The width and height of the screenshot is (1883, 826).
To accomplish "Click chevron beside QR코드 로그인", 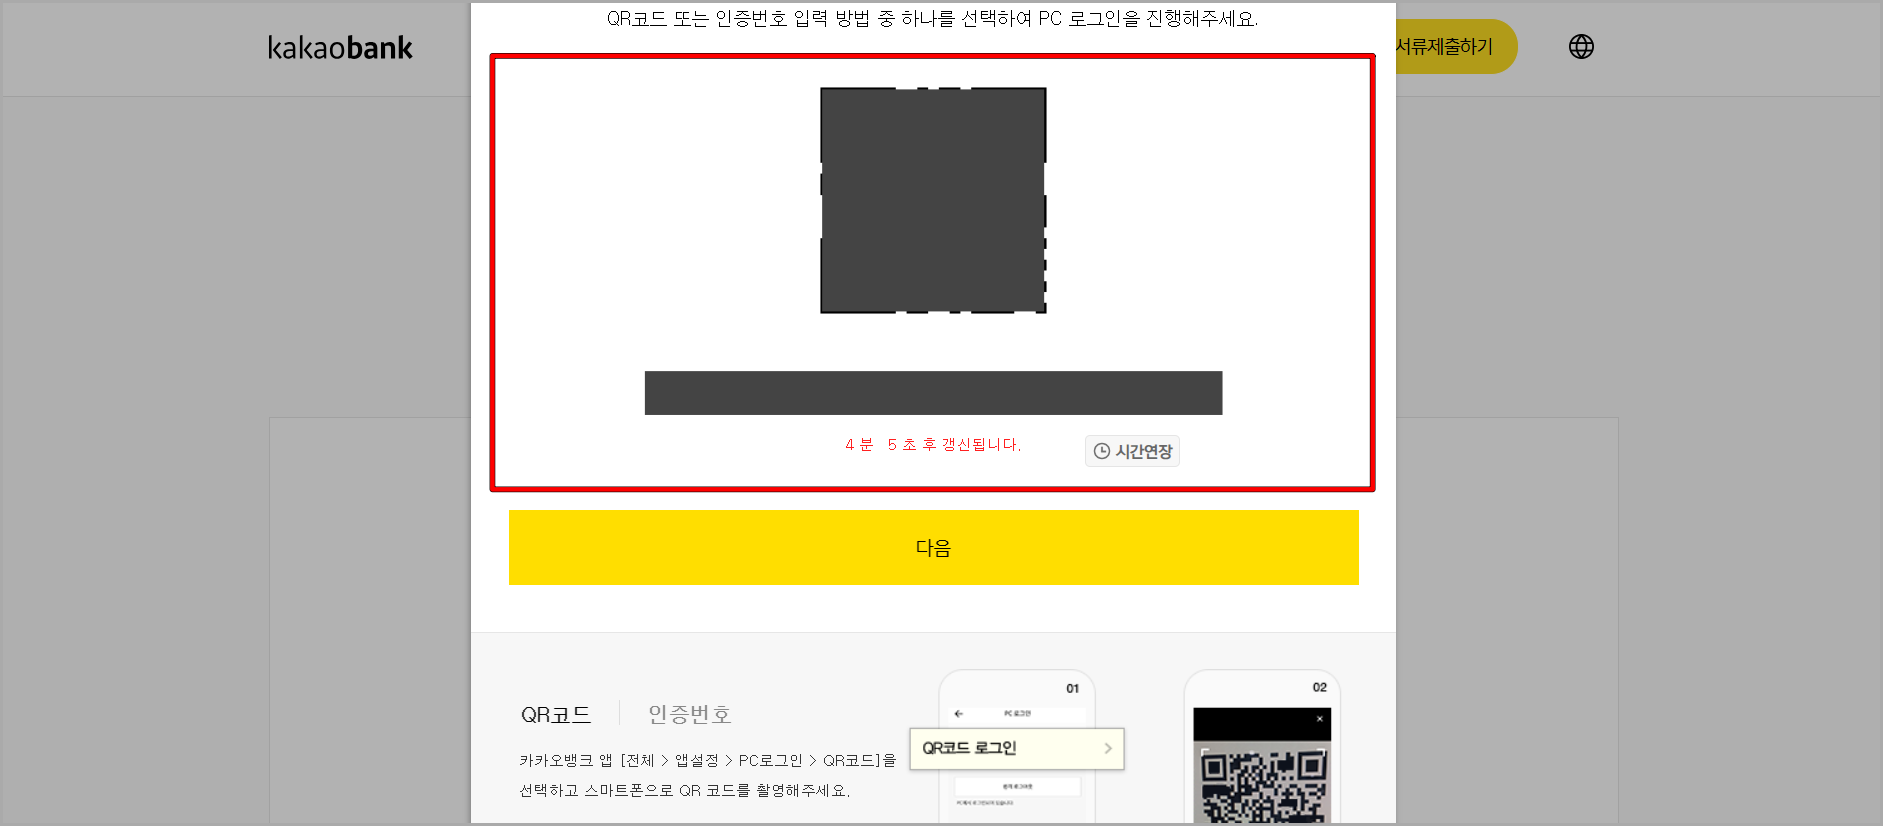I will point(1108,748).
